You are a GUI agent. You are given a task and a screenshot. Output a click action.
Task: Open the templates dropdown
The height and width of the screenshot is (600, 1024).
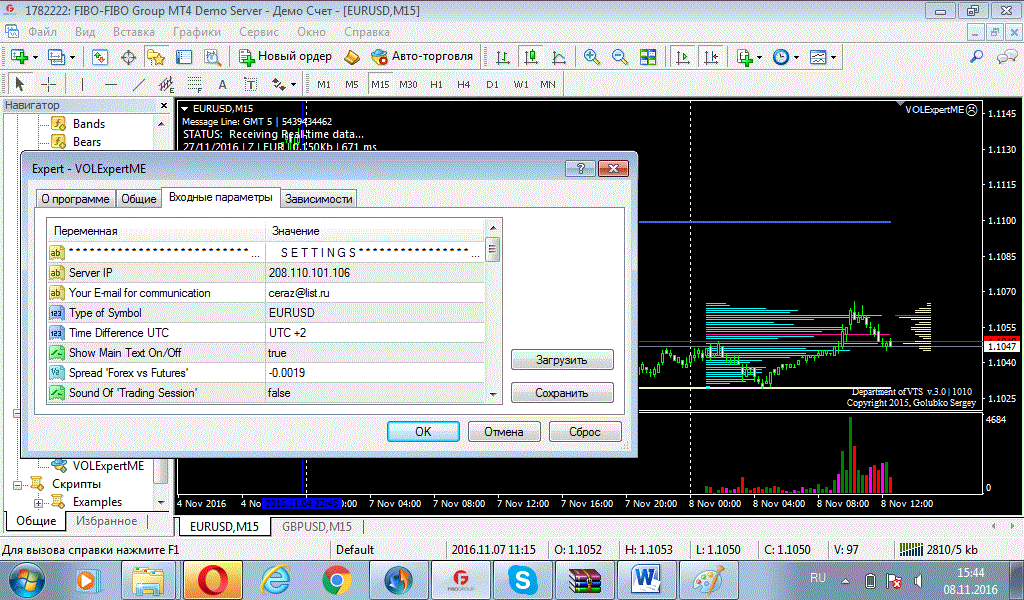(822, 57)
